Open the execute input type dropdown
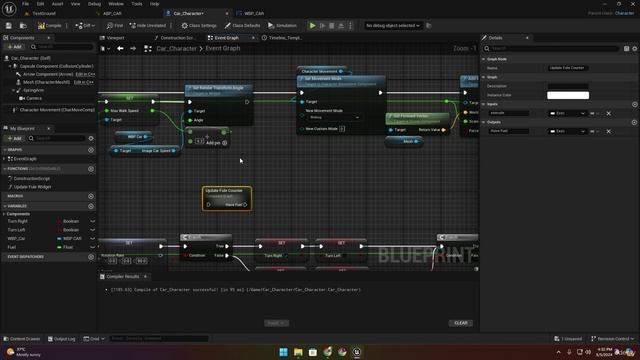 pos(568,113)
